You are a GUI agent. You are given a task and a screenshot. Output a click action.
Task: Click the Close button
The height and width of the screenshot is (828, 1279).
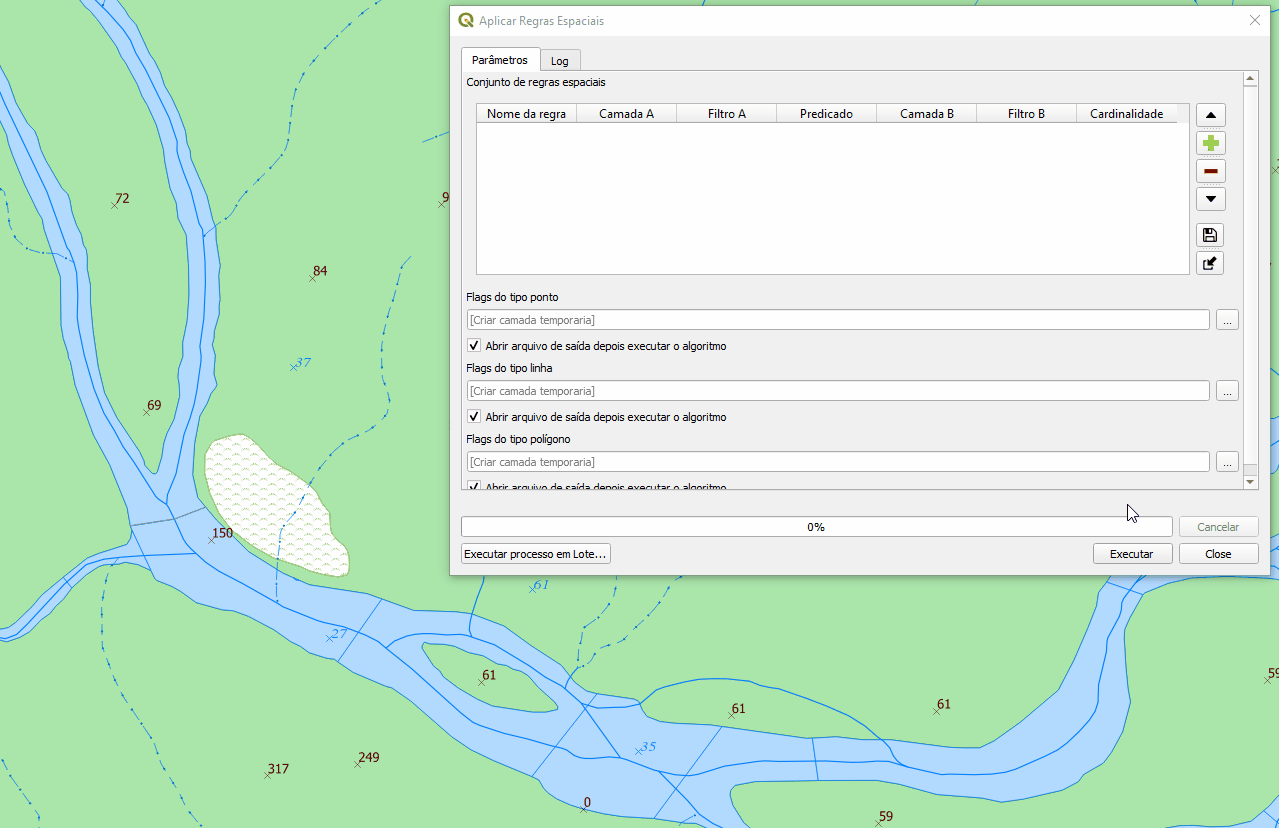[x=1218, y=554]
